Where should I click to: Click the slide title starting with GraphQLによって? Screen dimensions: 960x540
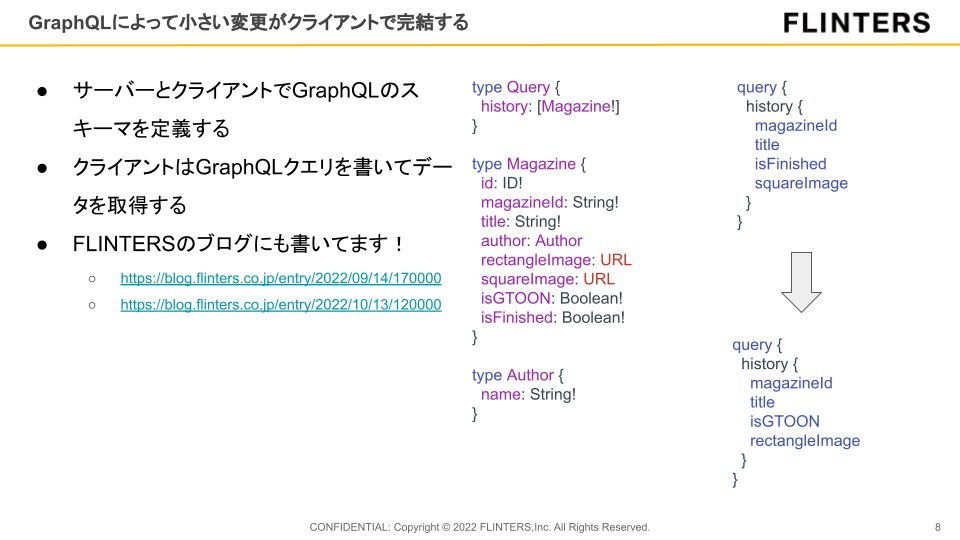click(249, 23)
